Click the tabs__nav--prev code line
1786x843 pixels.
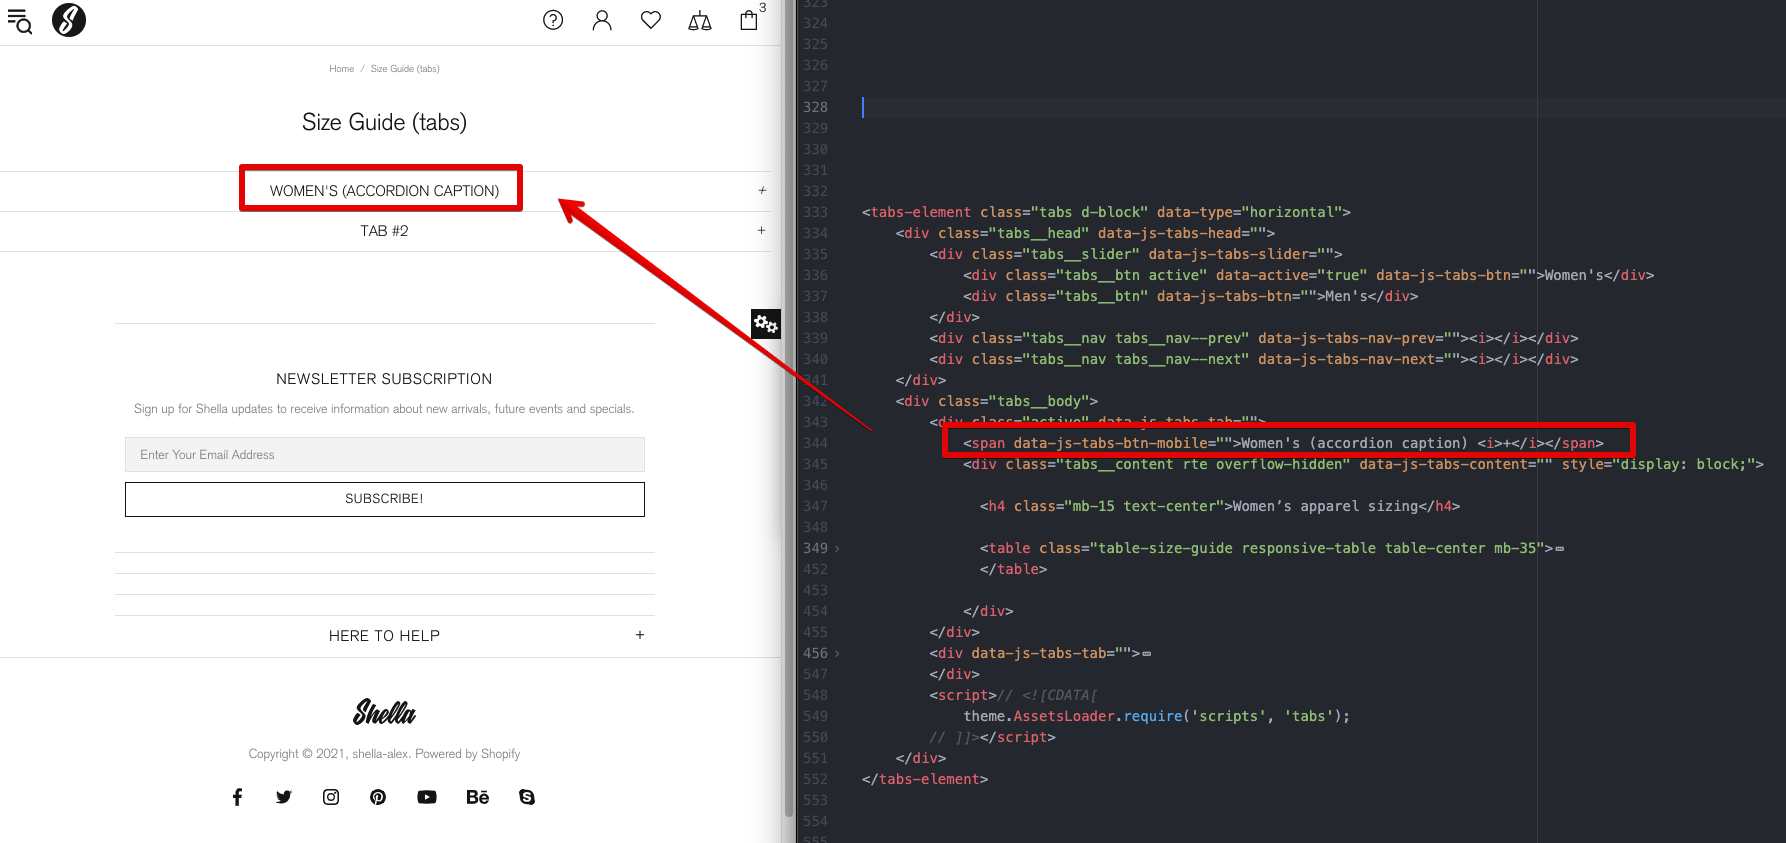pyautogui.click(x=1254, y=338)
